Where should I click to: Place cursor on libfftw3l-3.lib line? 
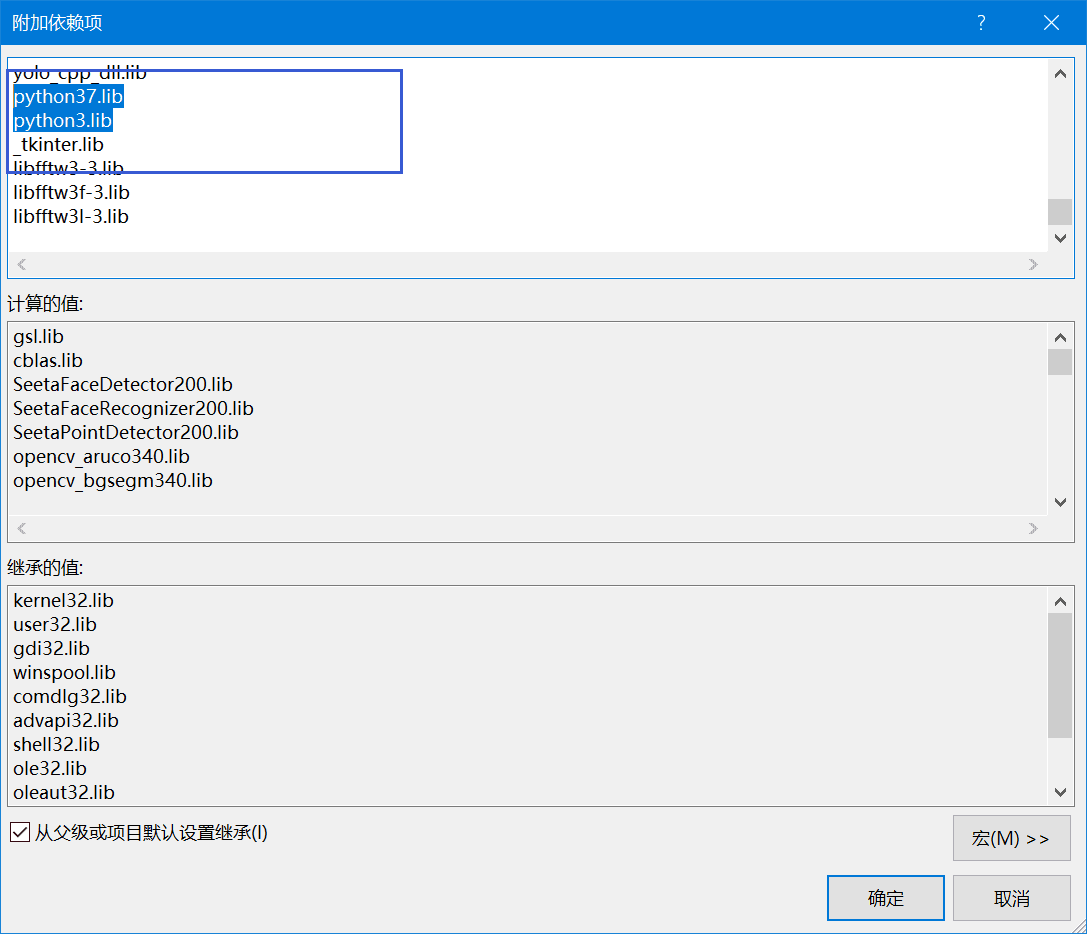point(71,216)
